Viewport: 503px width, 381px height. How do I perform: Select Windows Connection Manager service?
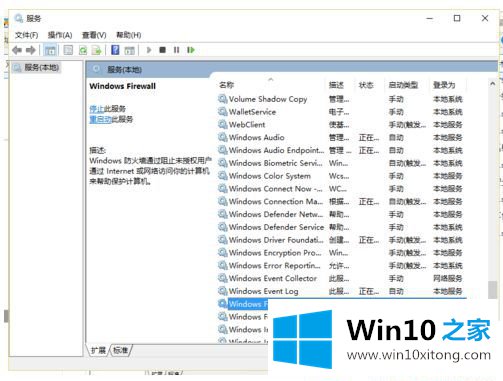342,201
